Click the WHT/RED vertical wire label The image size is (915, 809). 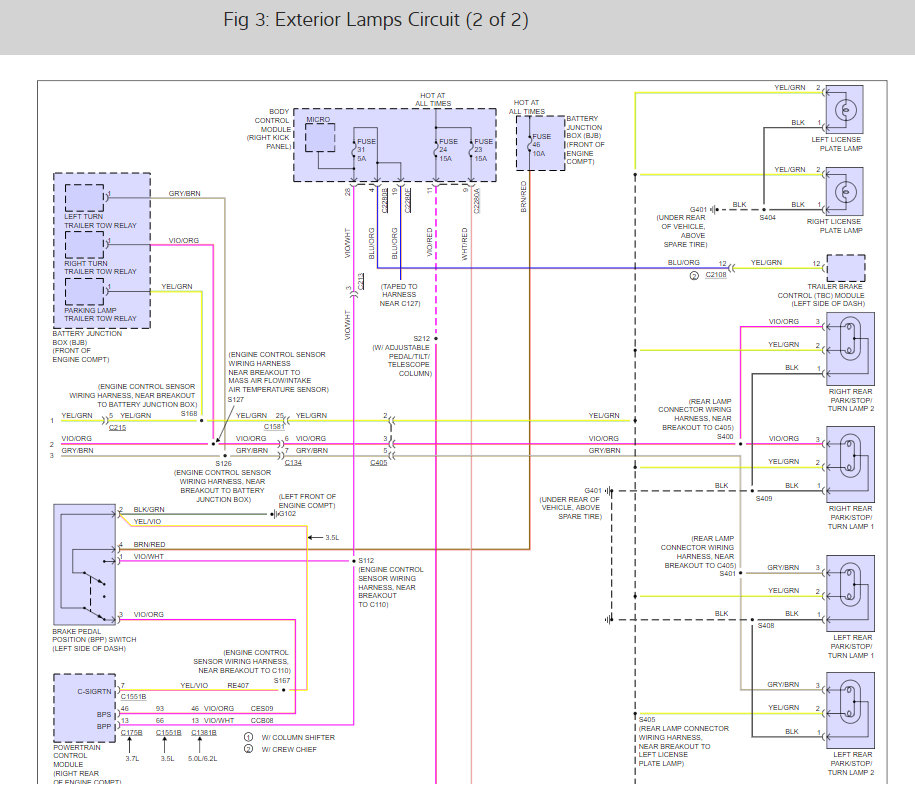[x=465, y=244]
